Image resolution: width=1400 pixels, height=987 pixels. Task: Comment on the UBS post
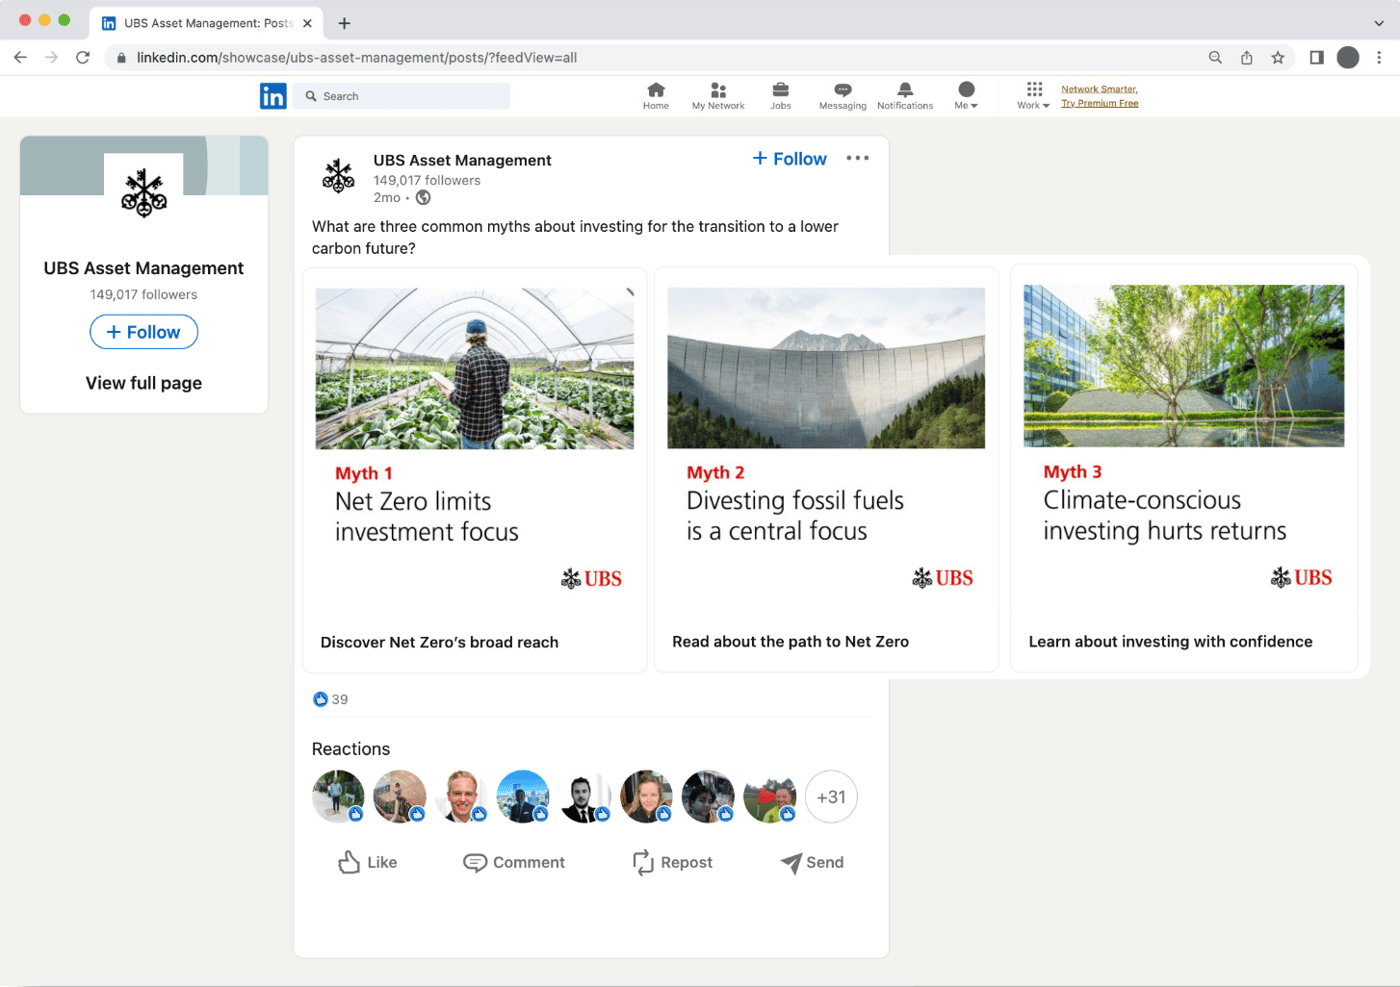click(x=514, y=862)
